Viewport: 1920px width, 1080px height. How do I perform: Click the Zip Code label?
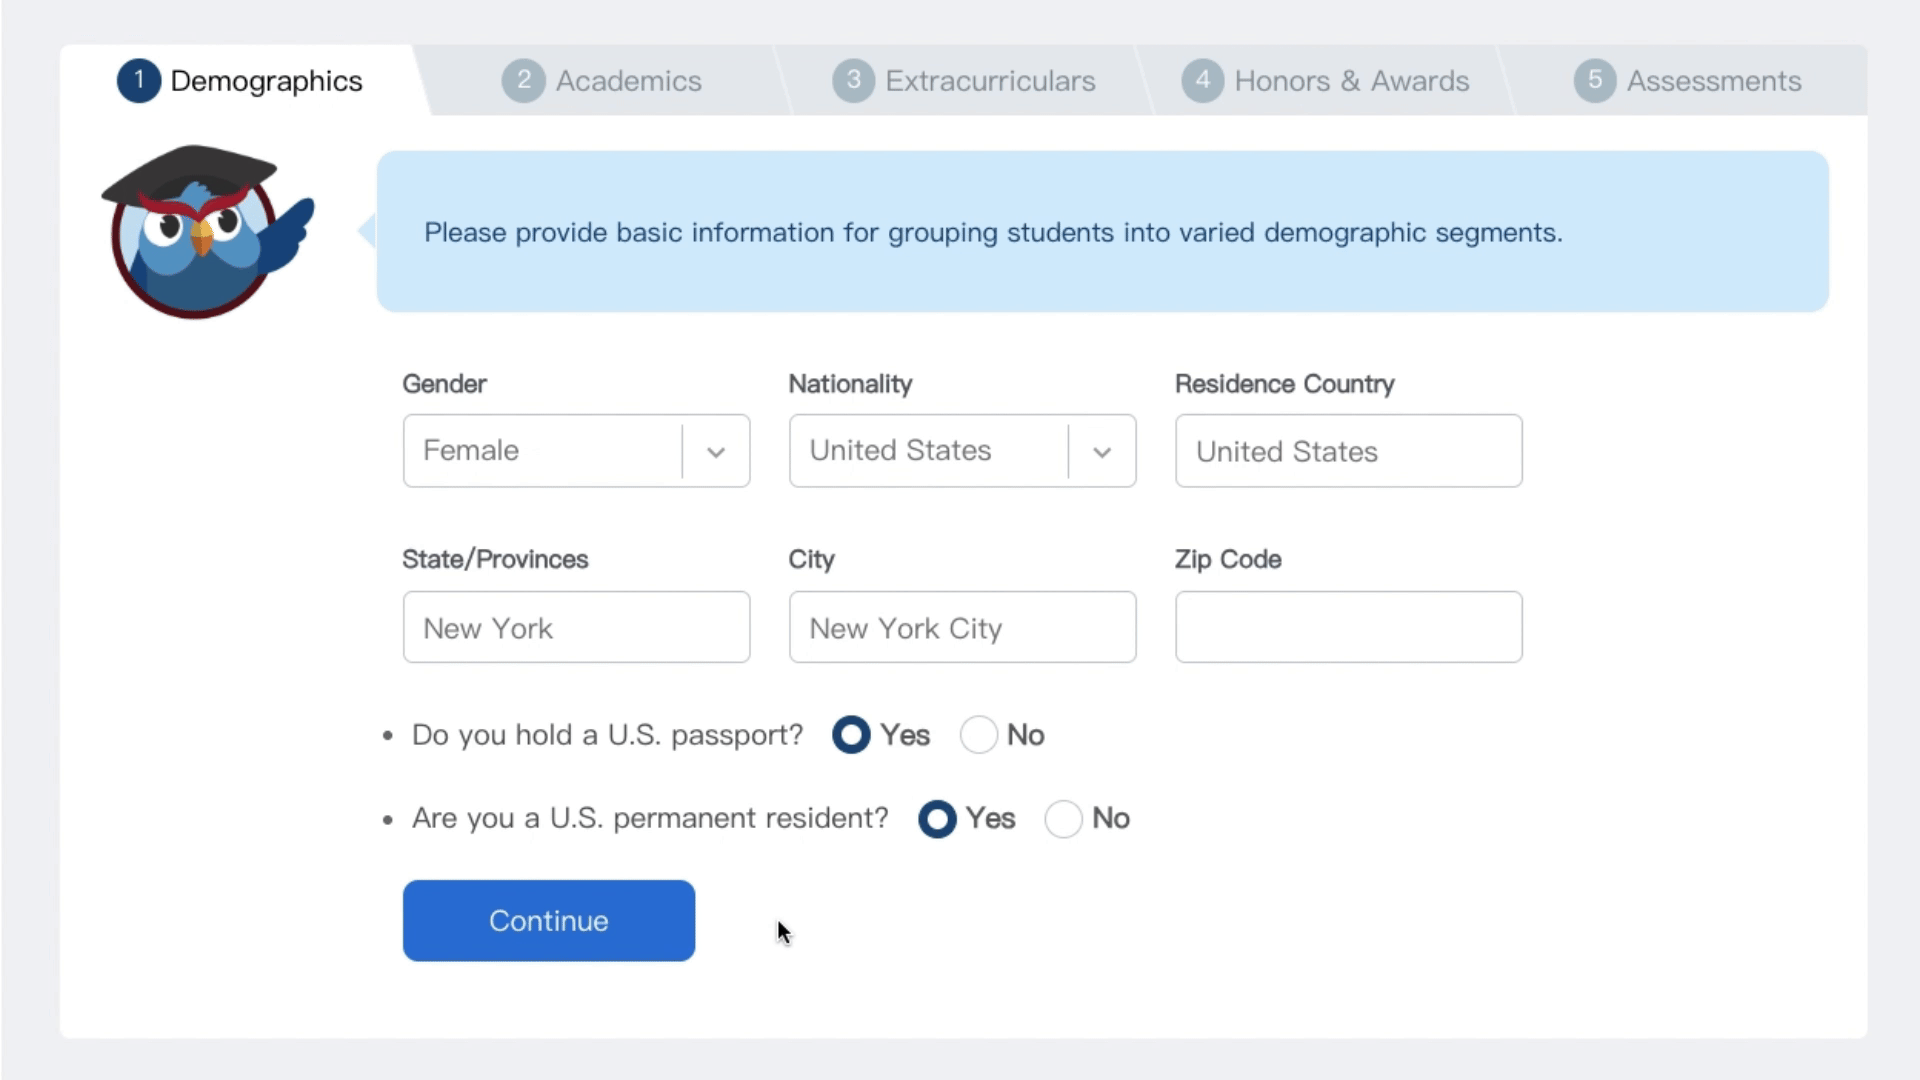coord(1228,559)
